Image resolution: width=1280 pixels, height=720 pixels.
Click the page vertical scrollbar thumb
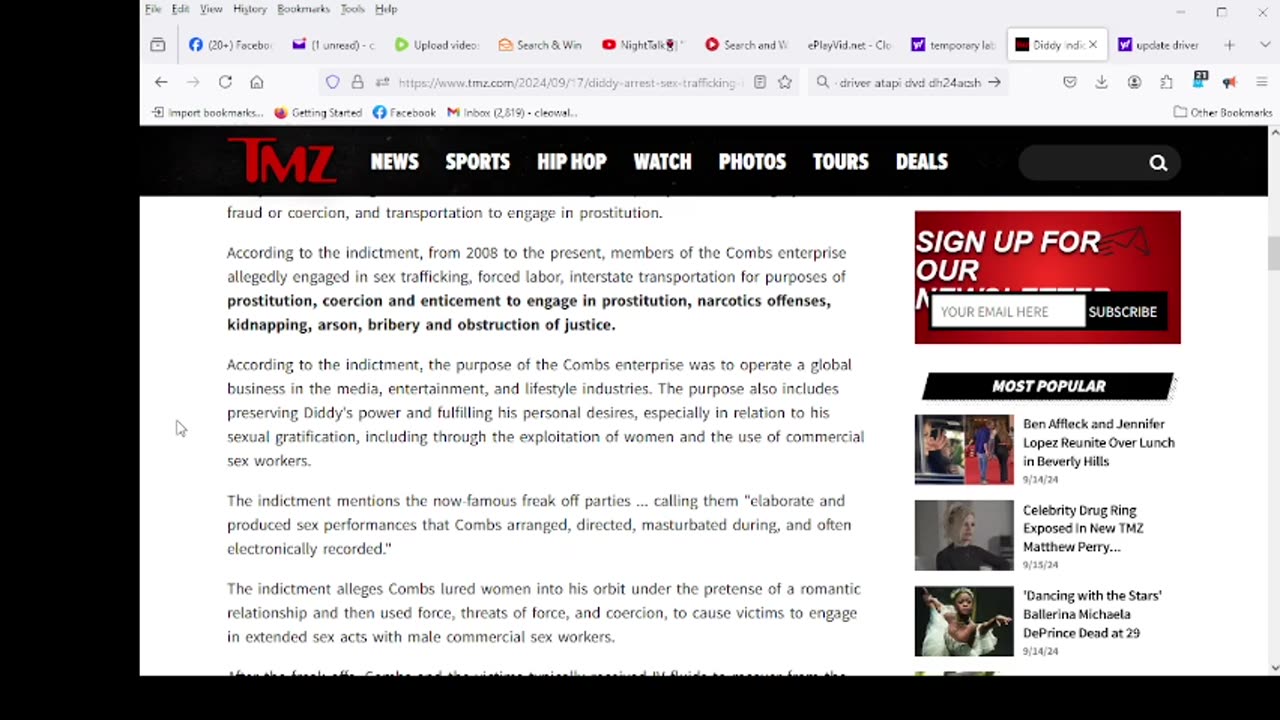(1273, 253)
